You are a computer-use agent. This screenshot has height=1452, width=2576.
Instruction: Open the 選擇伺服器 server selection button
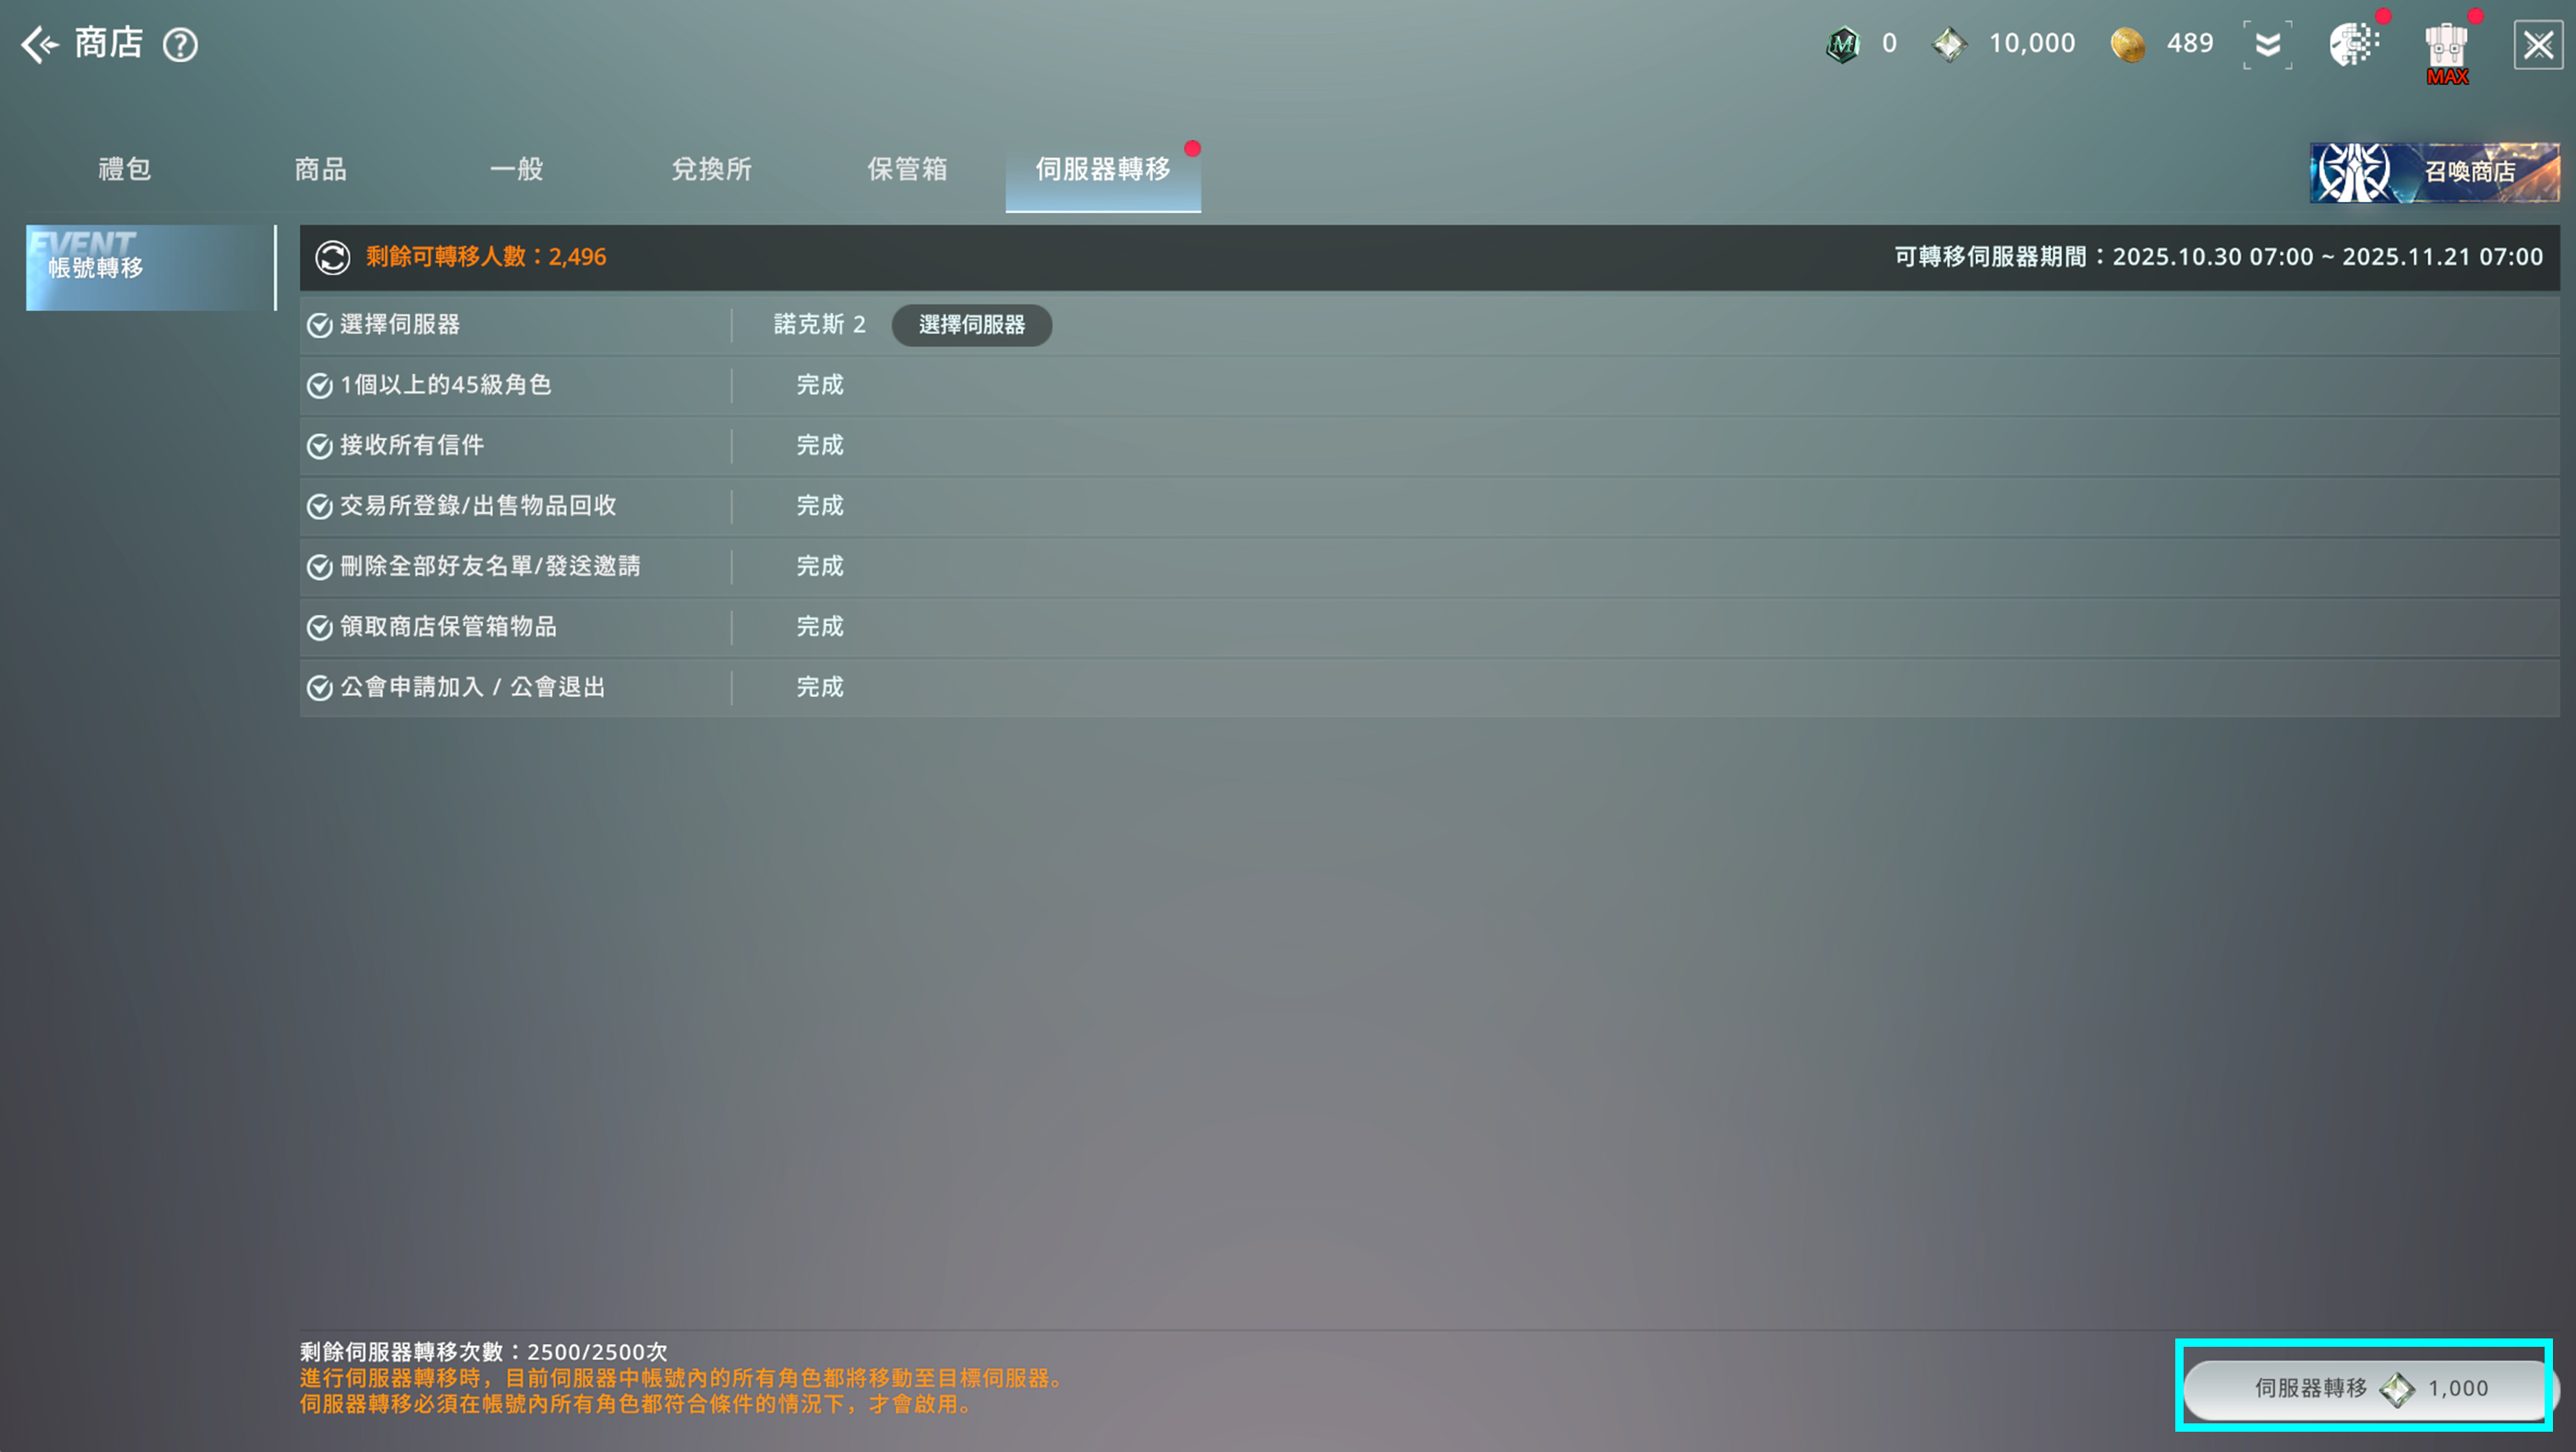click(x=970, y=325)
